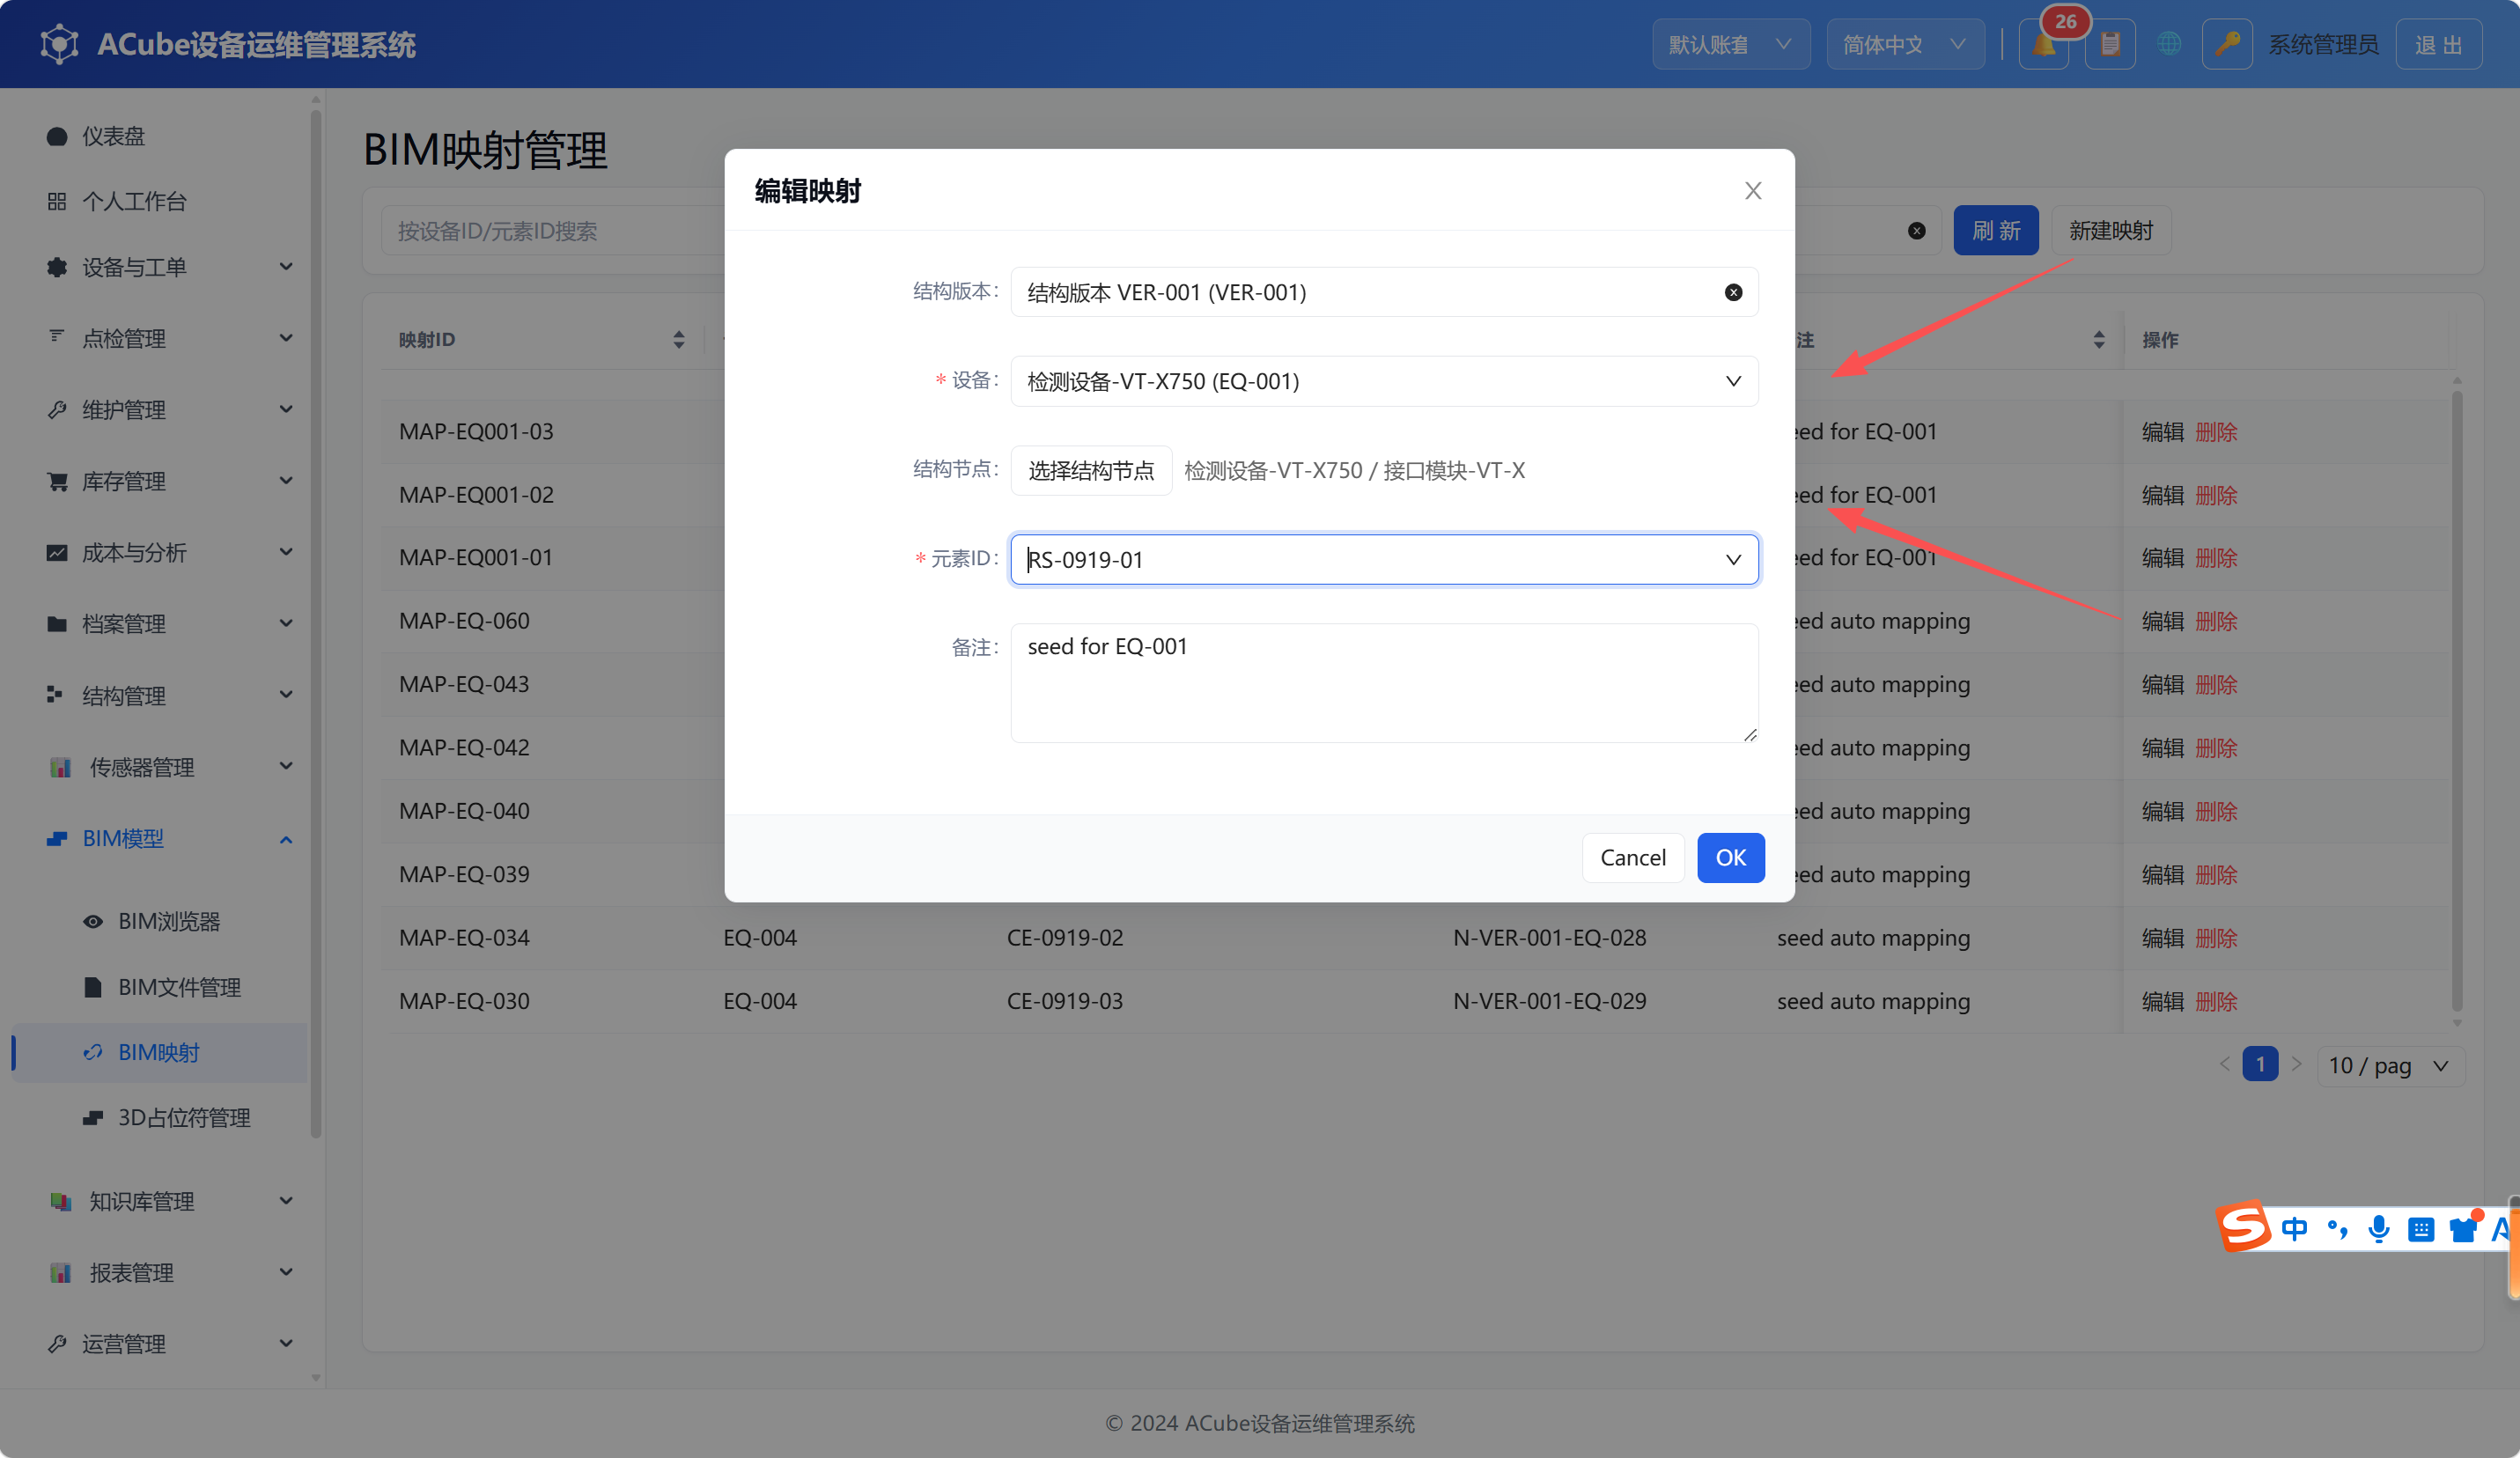Open the 10 / page size dropdown
This screenshot has width=2520, height=1458.
tap(2390, 1065)
